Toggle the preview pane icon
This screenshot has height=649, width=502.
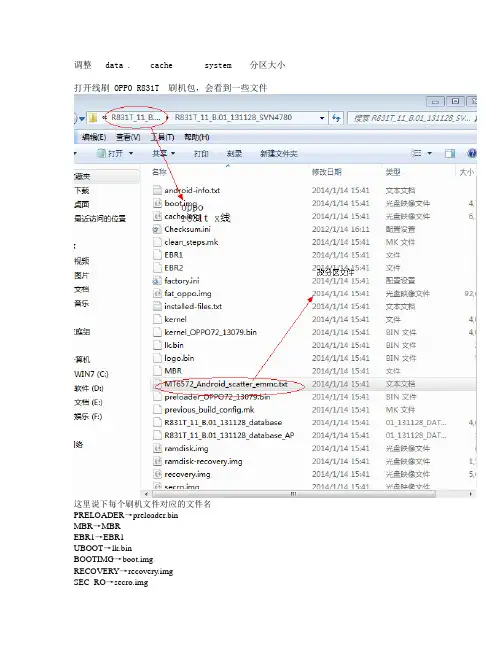pyautogui.click(x=450, y=154)
